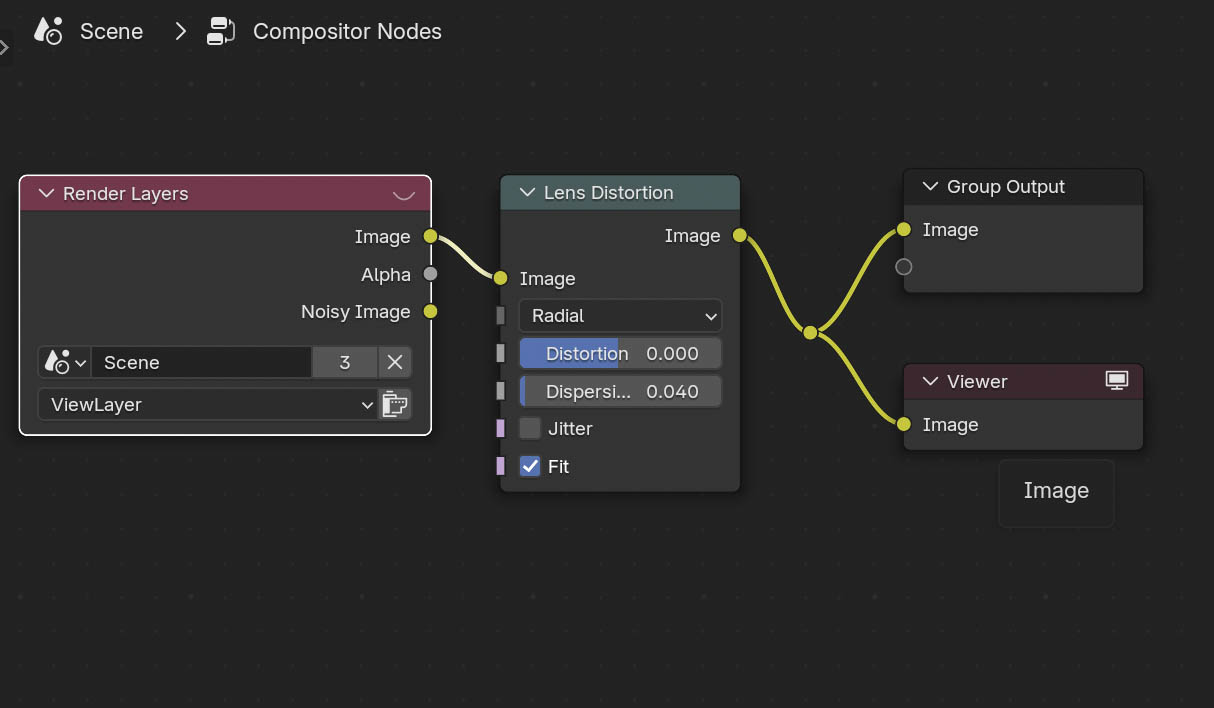Collapse the Render Layers node via its chevron
Viewport: 1214px width, 708px height.
46,193
